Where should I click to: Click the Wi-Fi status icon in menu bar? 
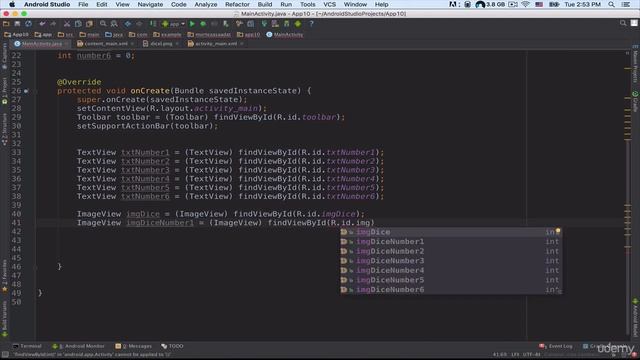tap(526, 4)
